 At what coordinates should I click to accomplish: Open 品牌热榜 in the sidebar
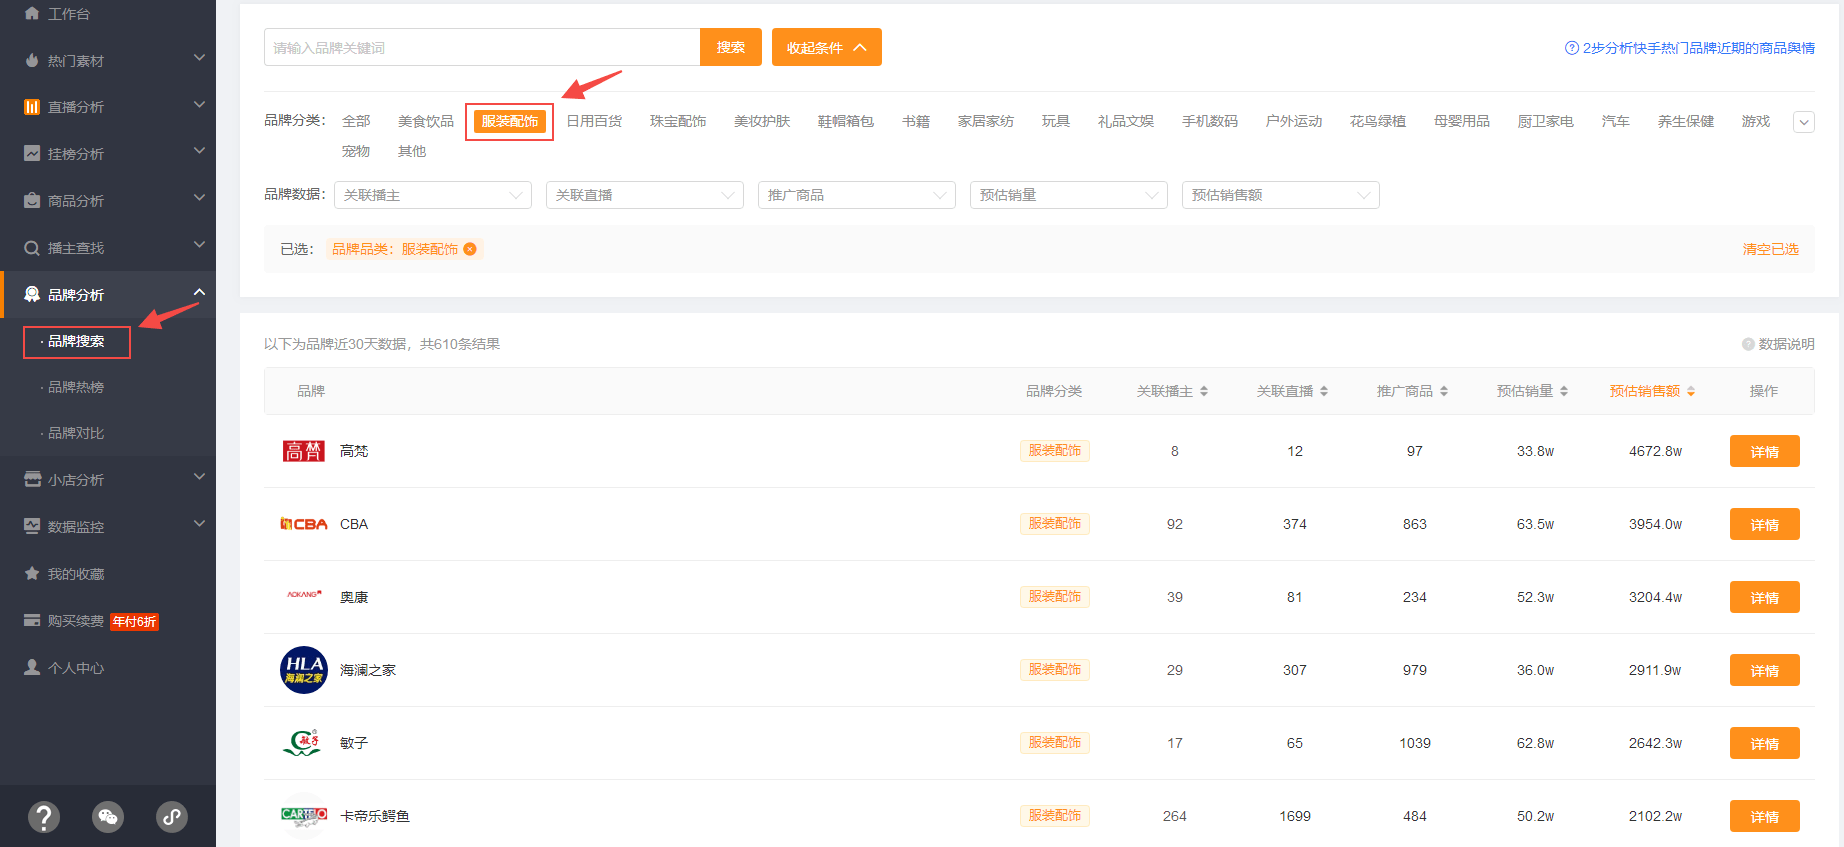click(x=76, y=387)
